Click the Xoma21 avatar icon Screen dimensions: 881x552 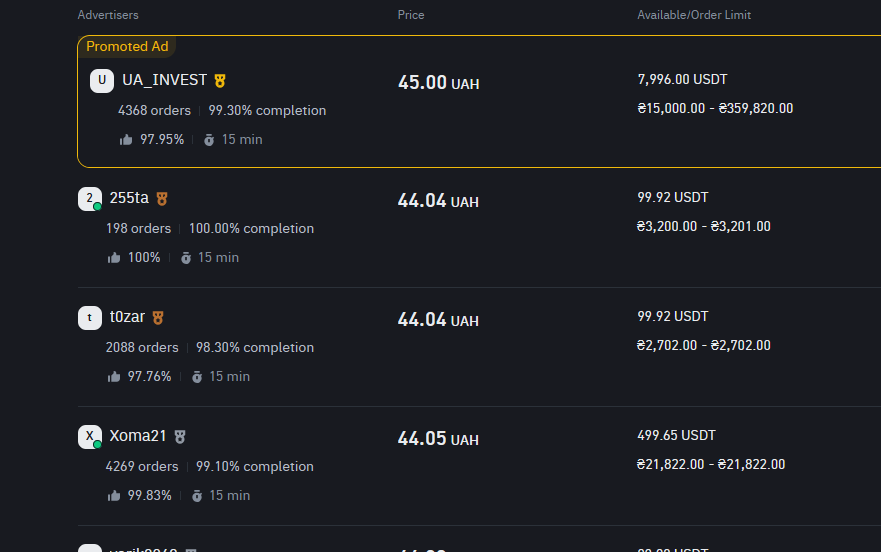(x=90, y=437)
